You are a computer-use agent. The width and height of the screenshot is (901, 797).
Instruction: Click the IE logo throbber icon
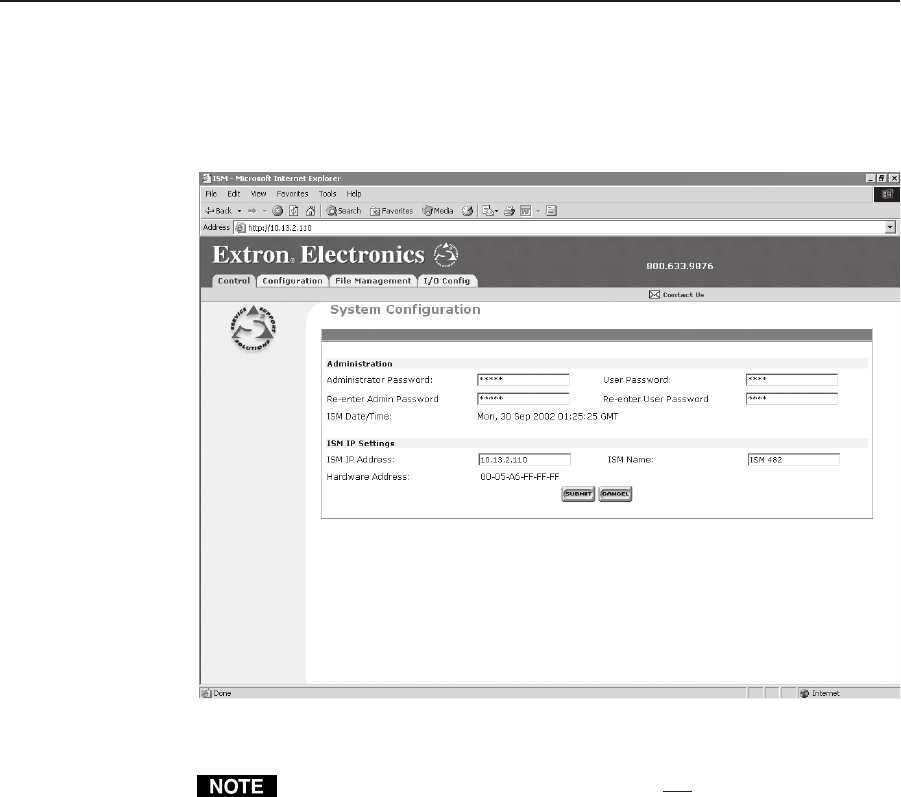pos(887,194)
